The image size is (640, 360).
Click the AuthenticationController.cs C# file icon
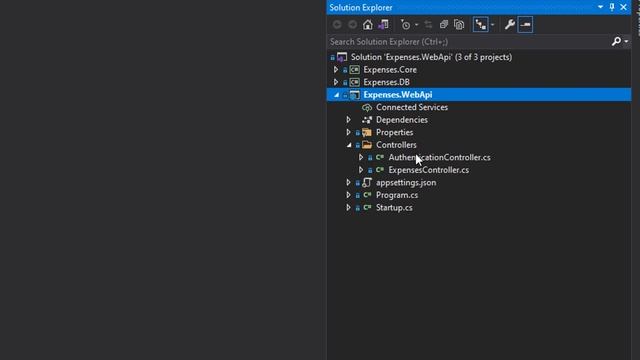pos(380,158)
